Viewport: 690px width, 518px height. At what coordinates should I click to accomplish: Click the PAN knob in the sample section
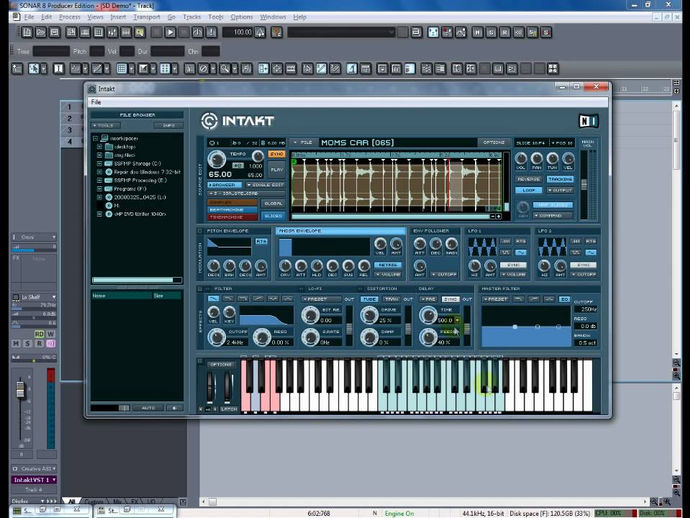click(x=536, y=159)
